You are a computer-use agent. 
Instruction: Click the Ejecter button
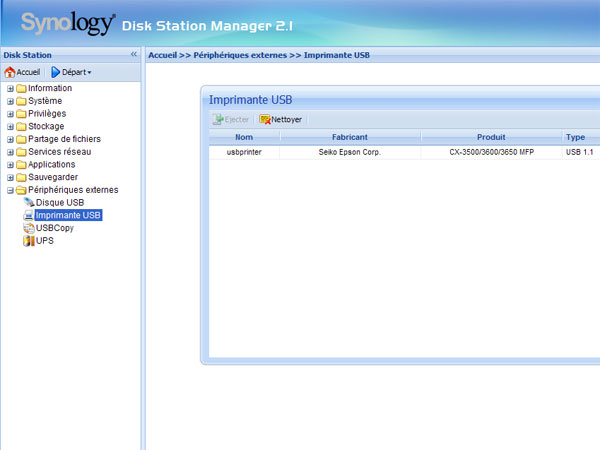tap(231, 119)
